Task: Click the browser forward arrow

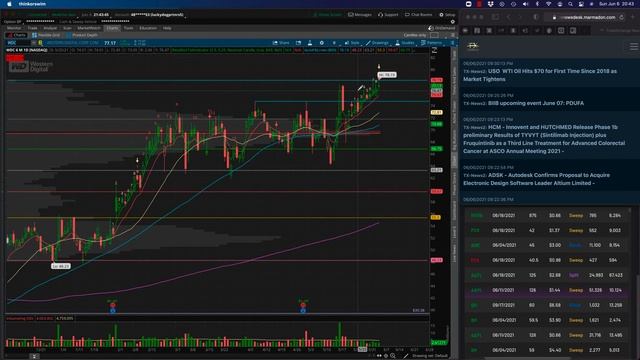Action: click(x=520, y=17)
